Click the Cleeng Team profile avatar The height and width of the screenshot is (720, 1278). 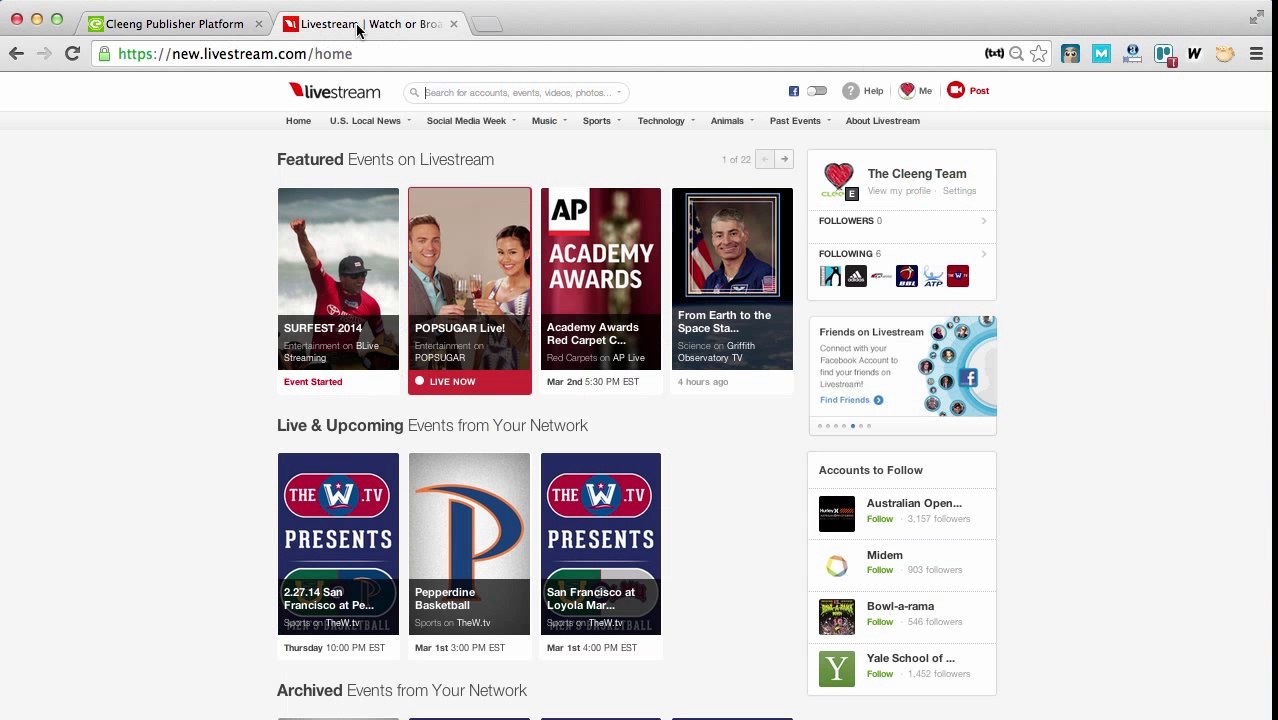[839, 181]
